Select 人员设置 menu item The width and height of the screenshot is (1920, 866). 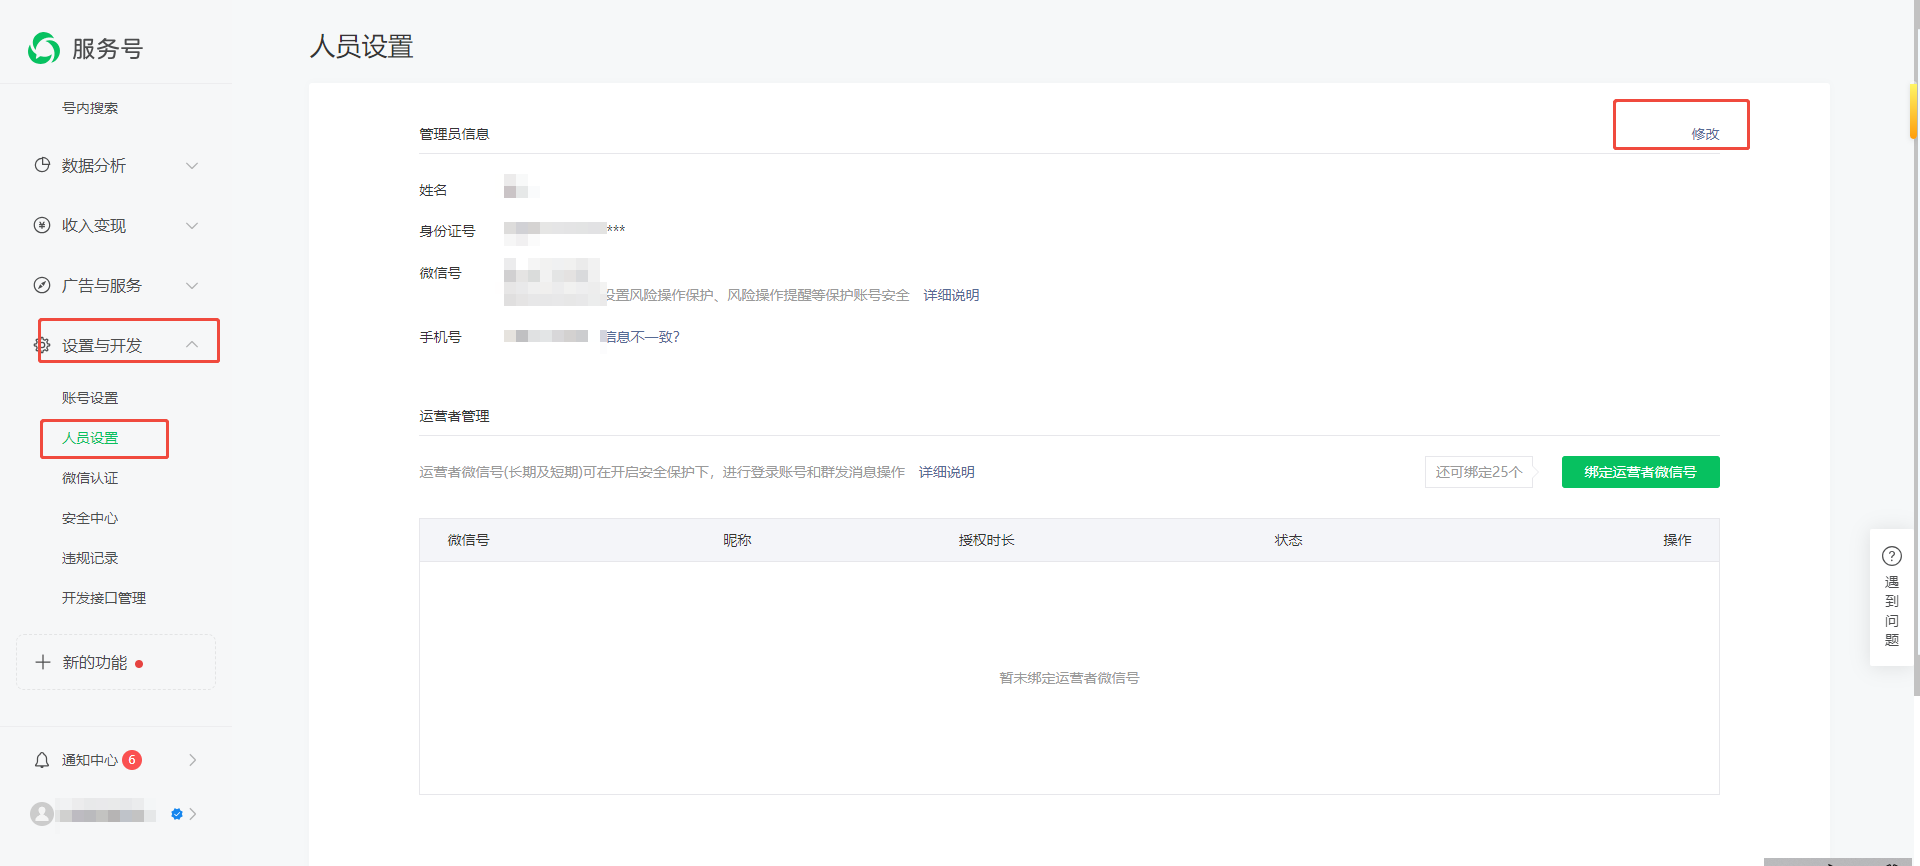pyautogui.click(x=90, y=438)
